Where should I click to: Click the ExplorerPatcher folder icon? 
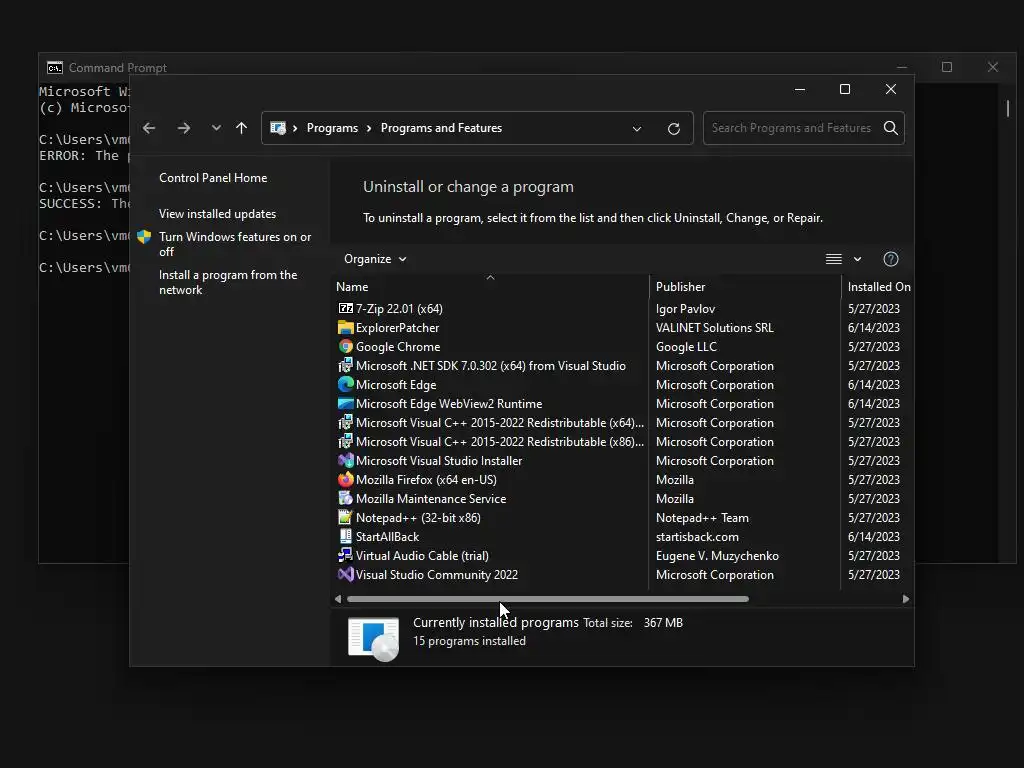(x=345, y=327)
